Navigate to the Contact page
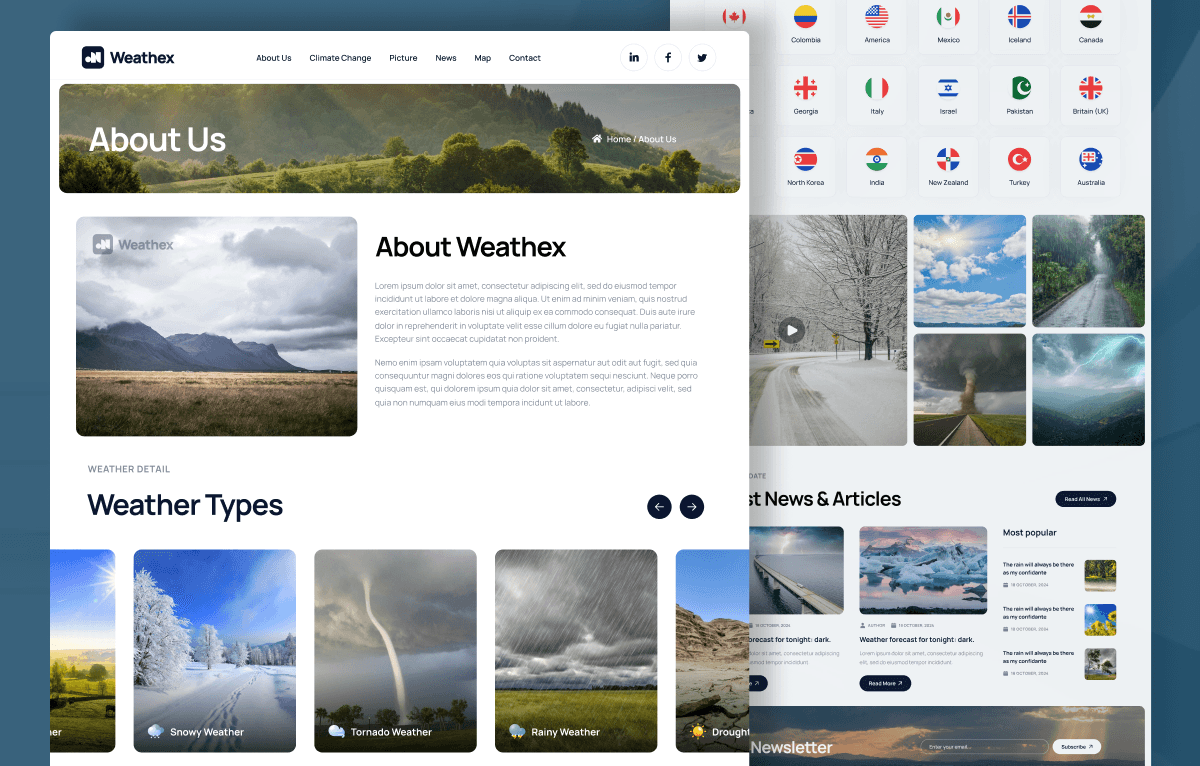Viewport: 1200px width, 766px height. 524,58
